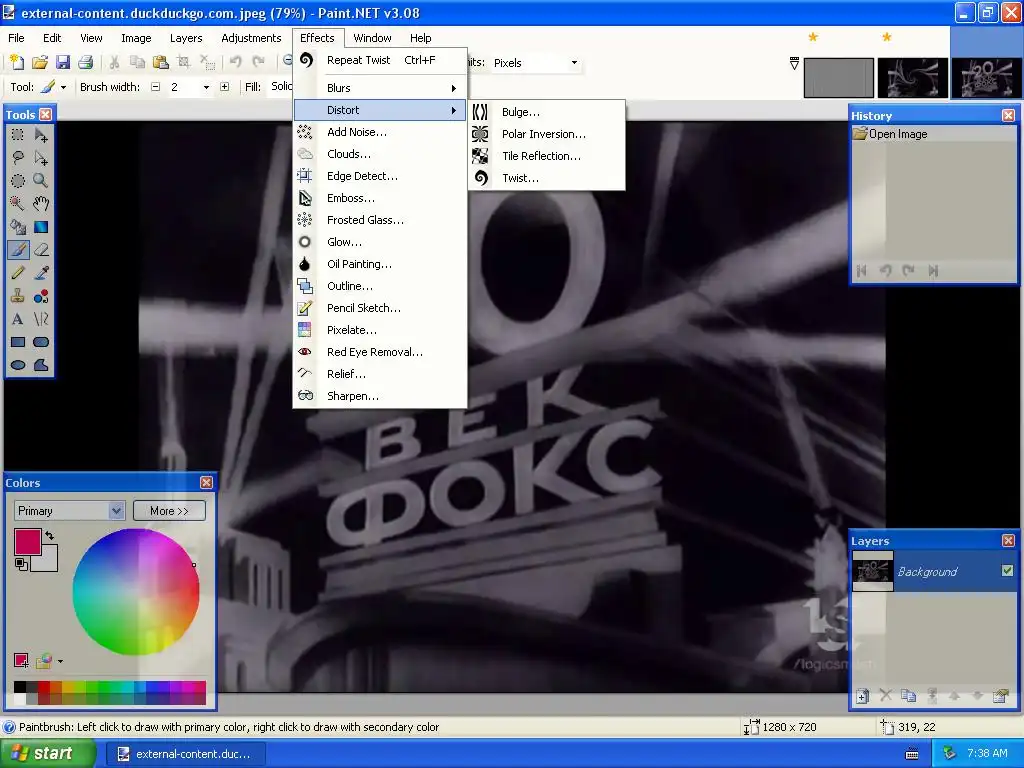Select the Text tool

pyautogui.click(x=18, y=319)
